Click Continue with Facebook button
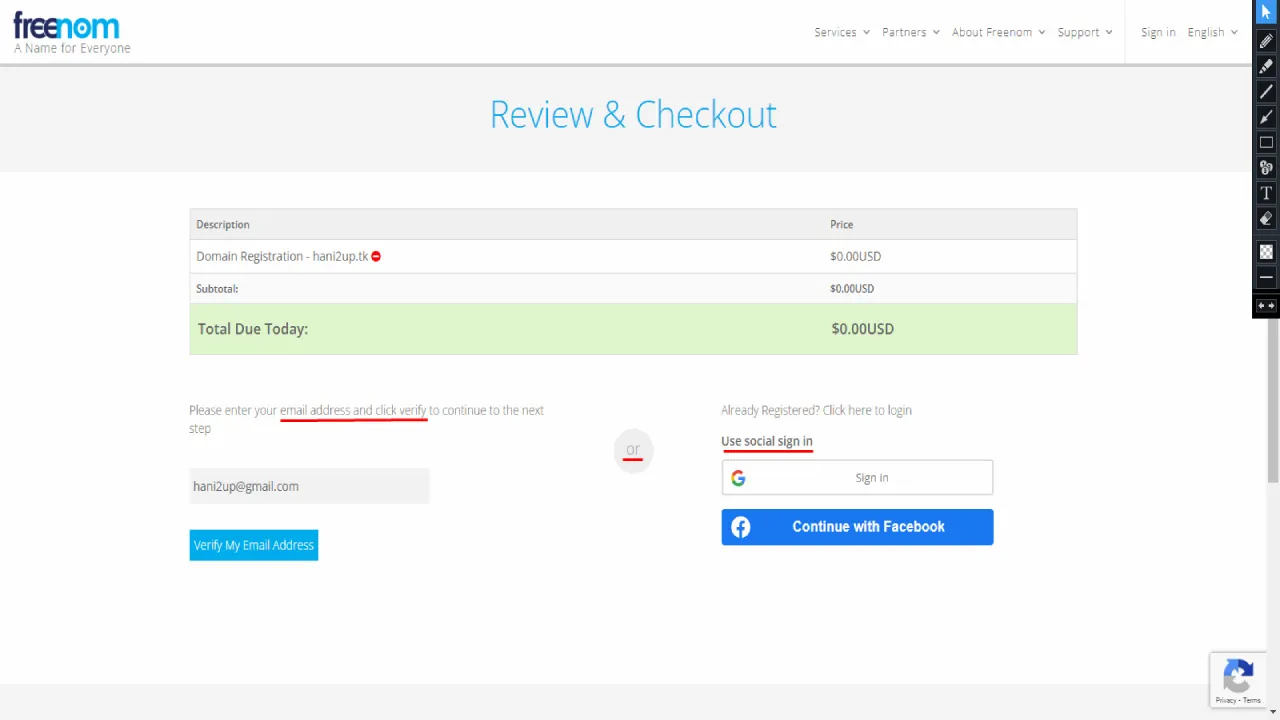 [x=857, y=527]
